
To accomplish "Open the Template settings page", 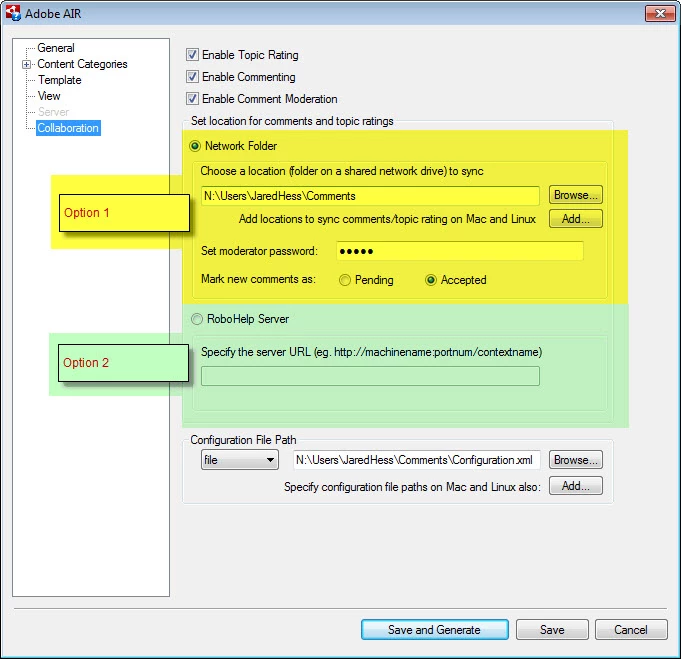I will (60, 80).
